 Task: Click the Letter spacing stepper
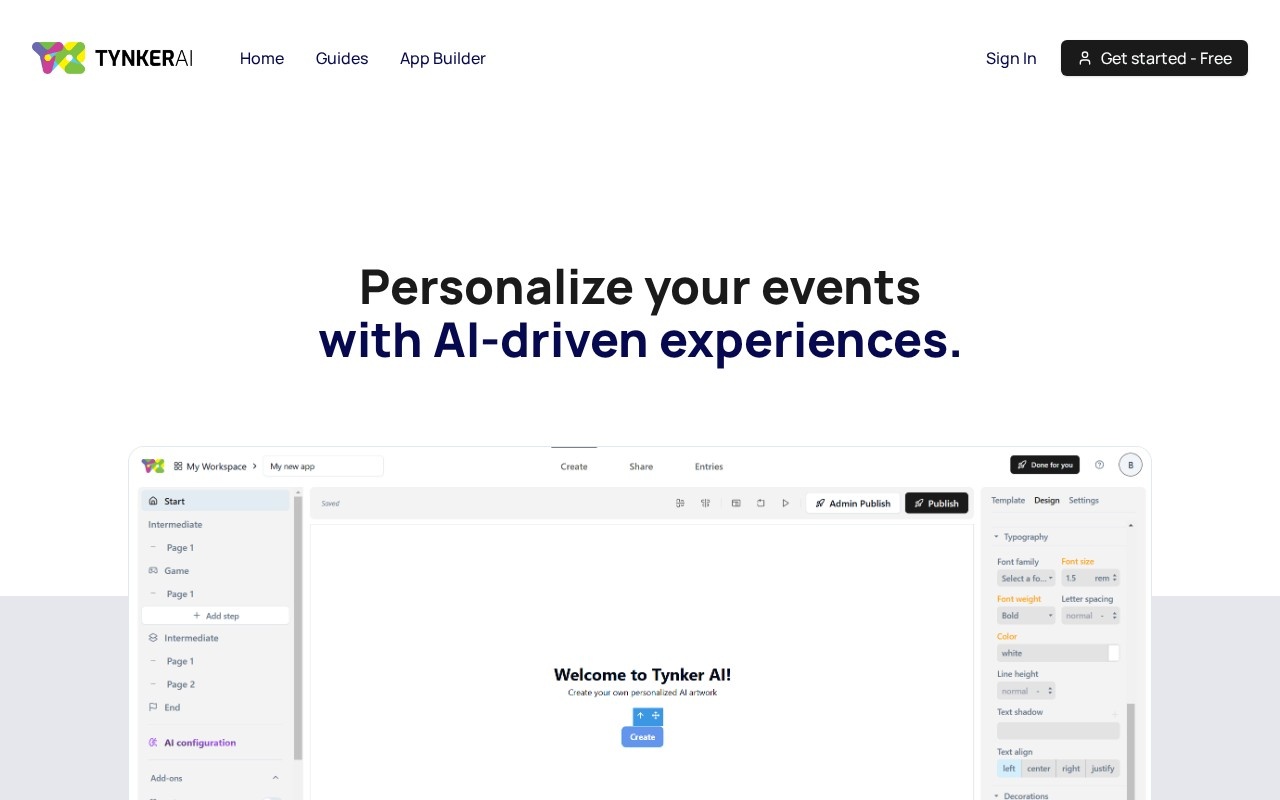click(1115, 616)
